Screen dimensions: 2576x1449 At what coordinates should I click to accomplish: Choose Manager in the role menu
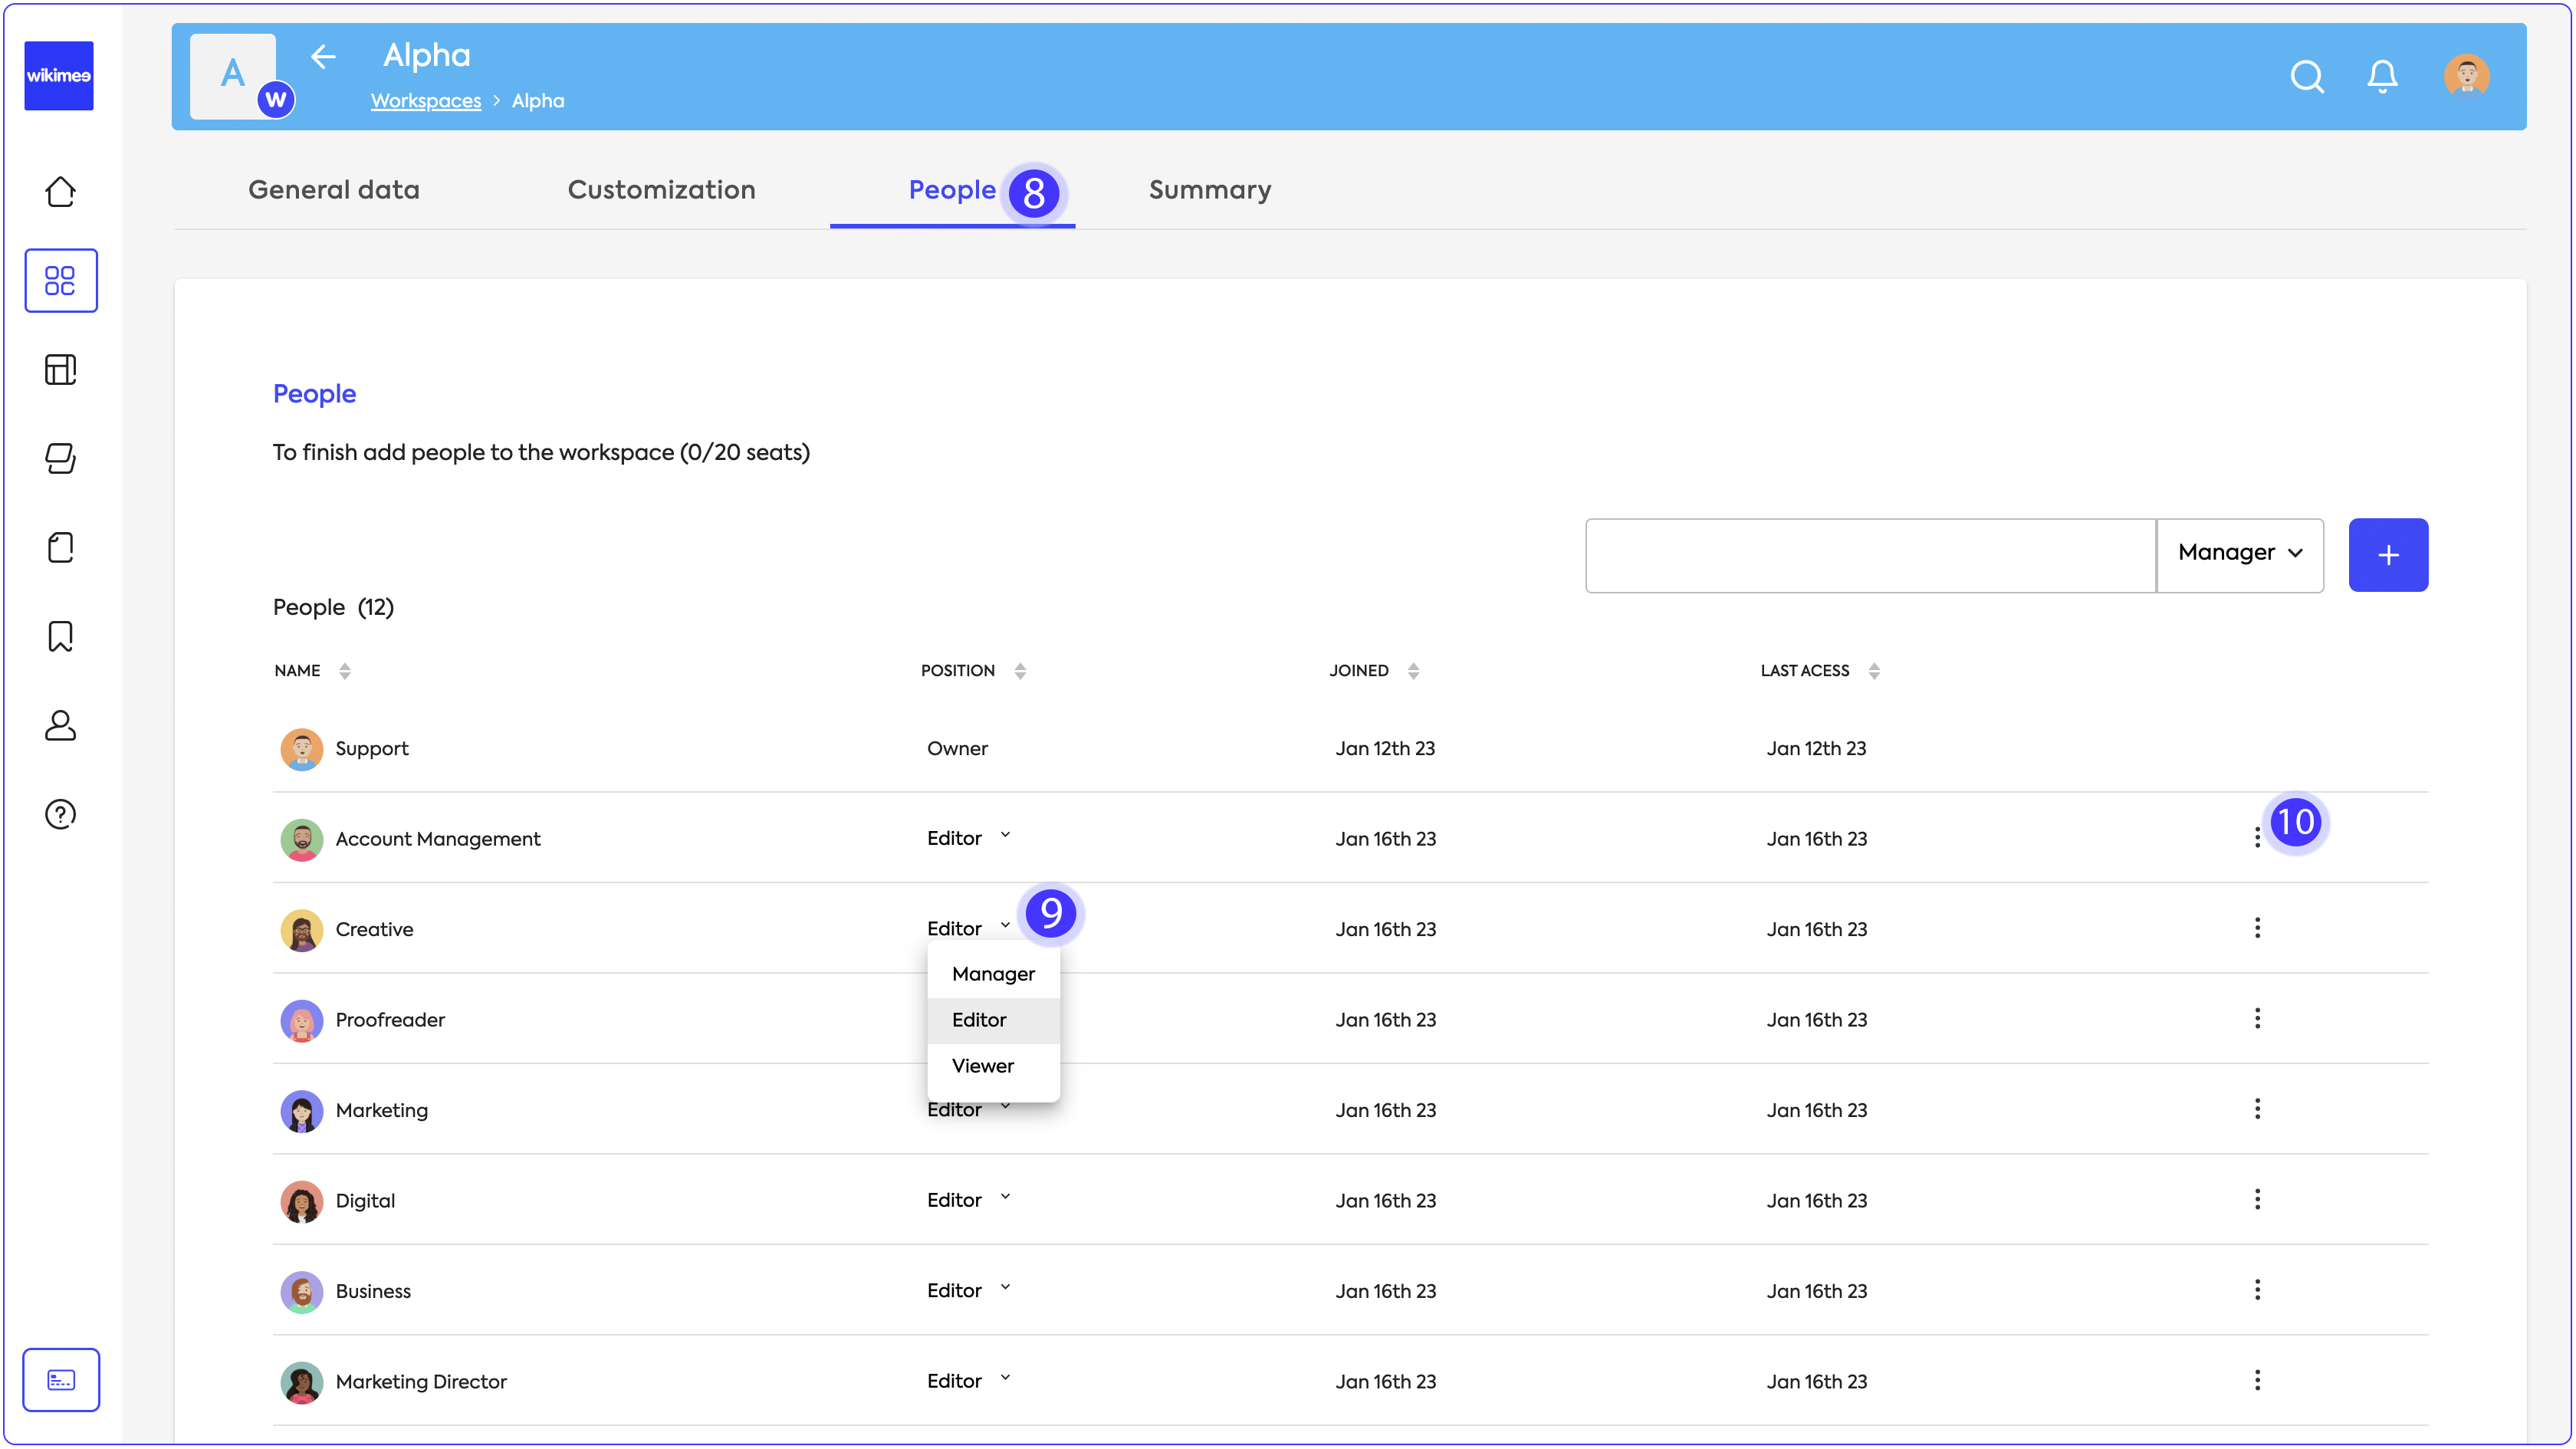coord(993,974)
